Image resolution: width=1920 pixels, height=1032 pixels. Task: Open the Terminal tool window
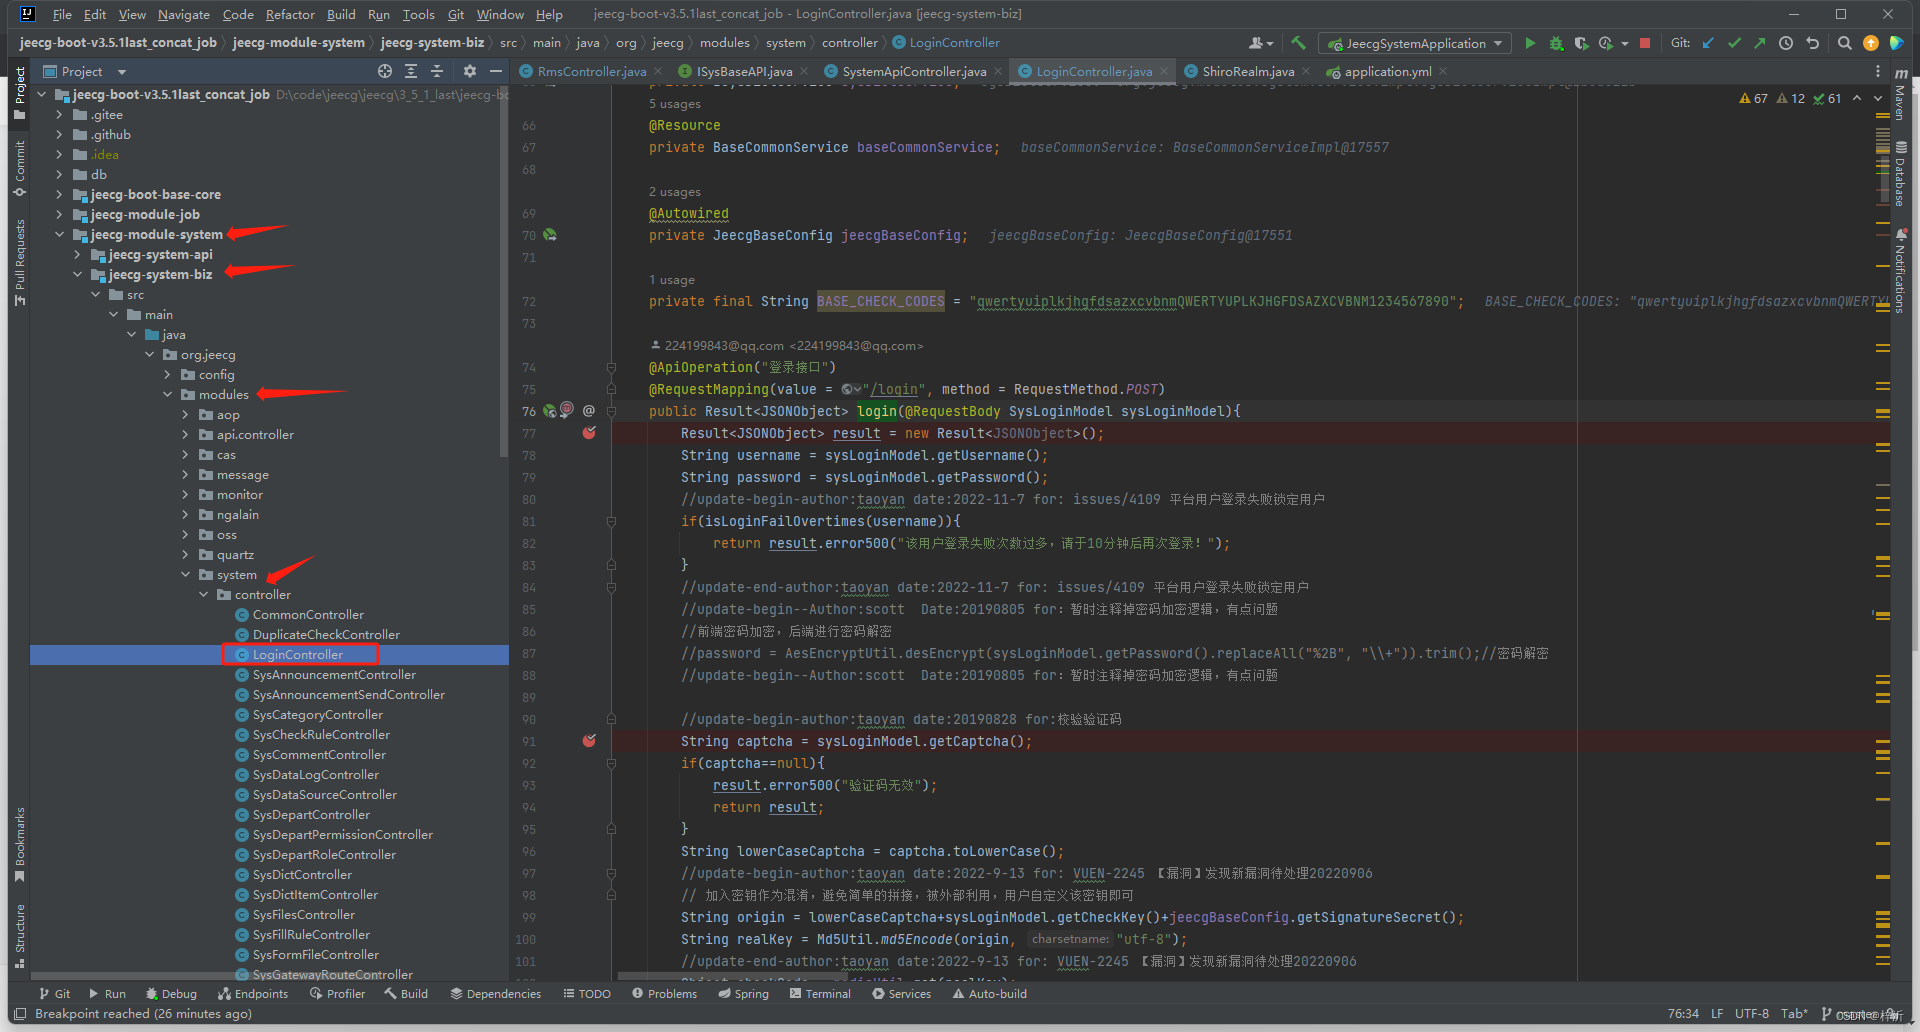(820, 994)
